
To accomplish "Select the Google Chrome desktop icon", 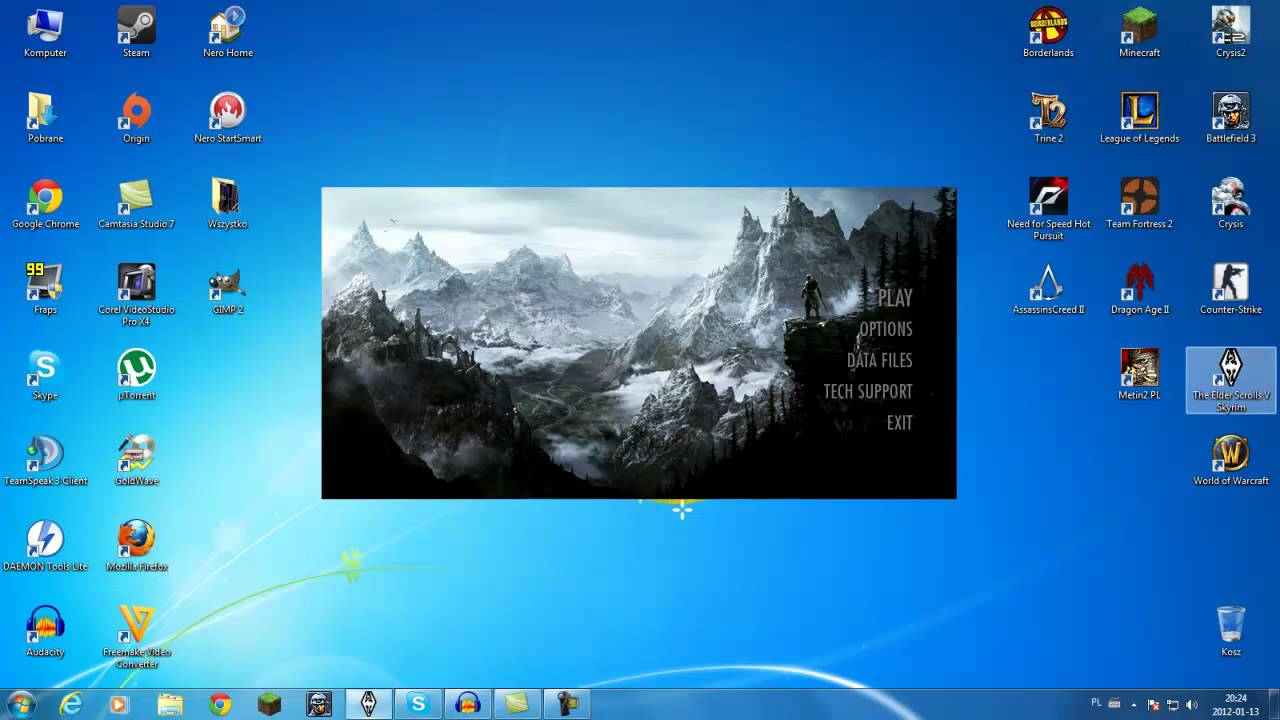I will click(x=45, y=205).
